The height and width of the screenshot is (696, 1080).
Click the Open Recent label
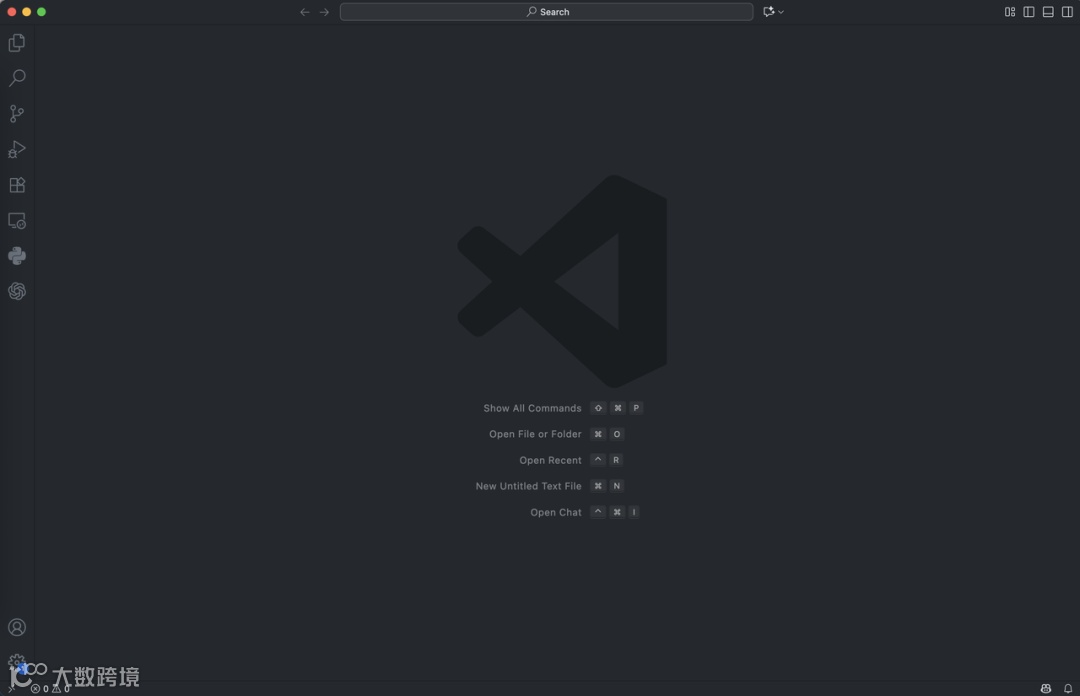[550, 460]
